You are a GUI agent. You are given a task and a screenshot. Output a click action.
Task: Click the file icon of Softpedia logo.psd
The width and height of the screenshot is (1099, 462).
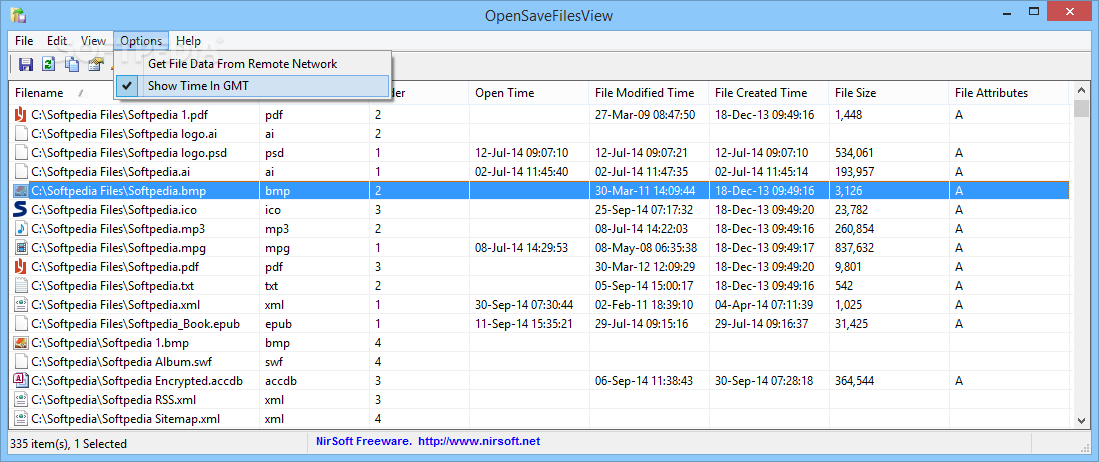(21, 152)
